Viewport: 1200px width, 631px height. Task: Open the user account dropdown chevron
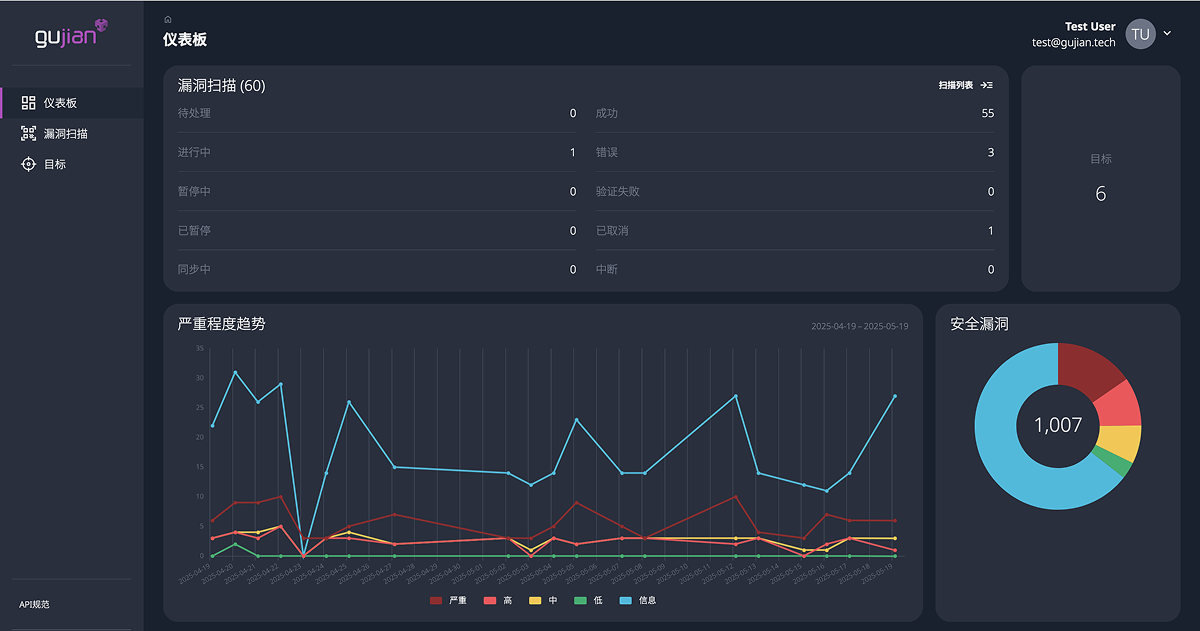[1166, 33]
